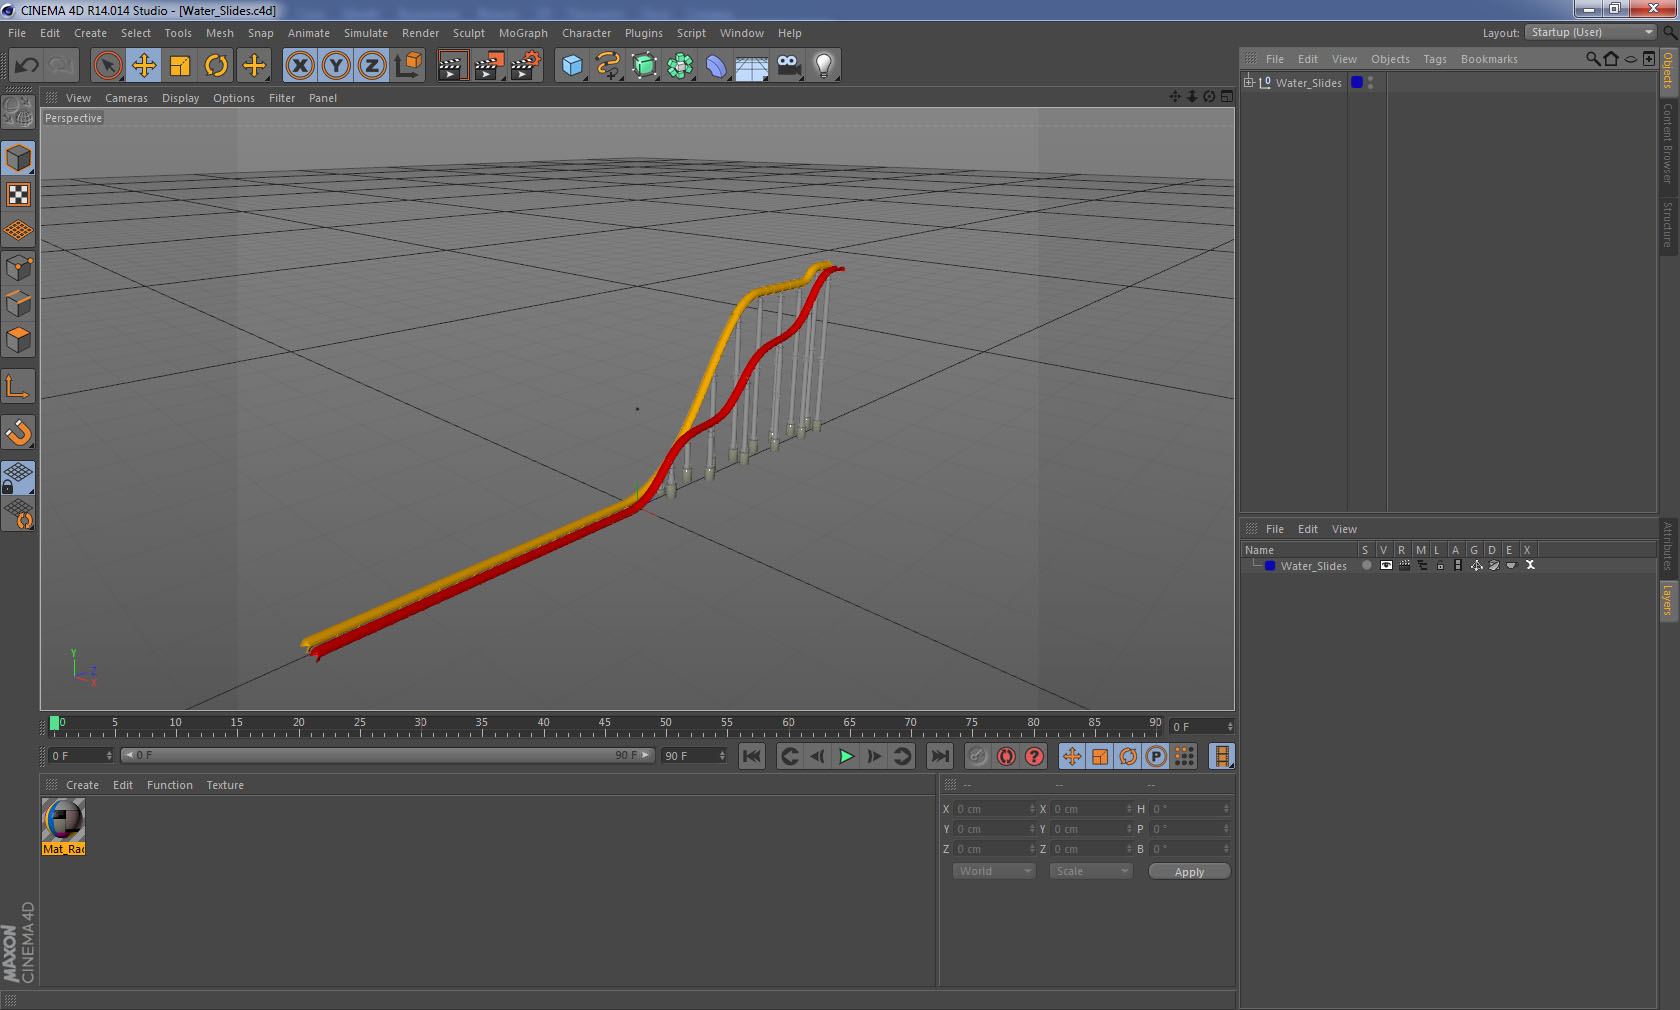The width and height of the screenshot is (1680, 1010).
Task: Click the Make Editable icon
Action: click(18, 112)
